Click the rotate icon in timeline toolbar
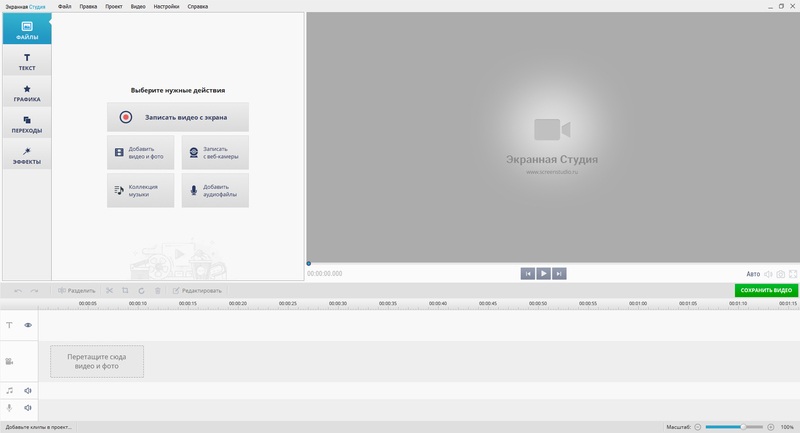The image size is (800, 433). coord(142,290)
